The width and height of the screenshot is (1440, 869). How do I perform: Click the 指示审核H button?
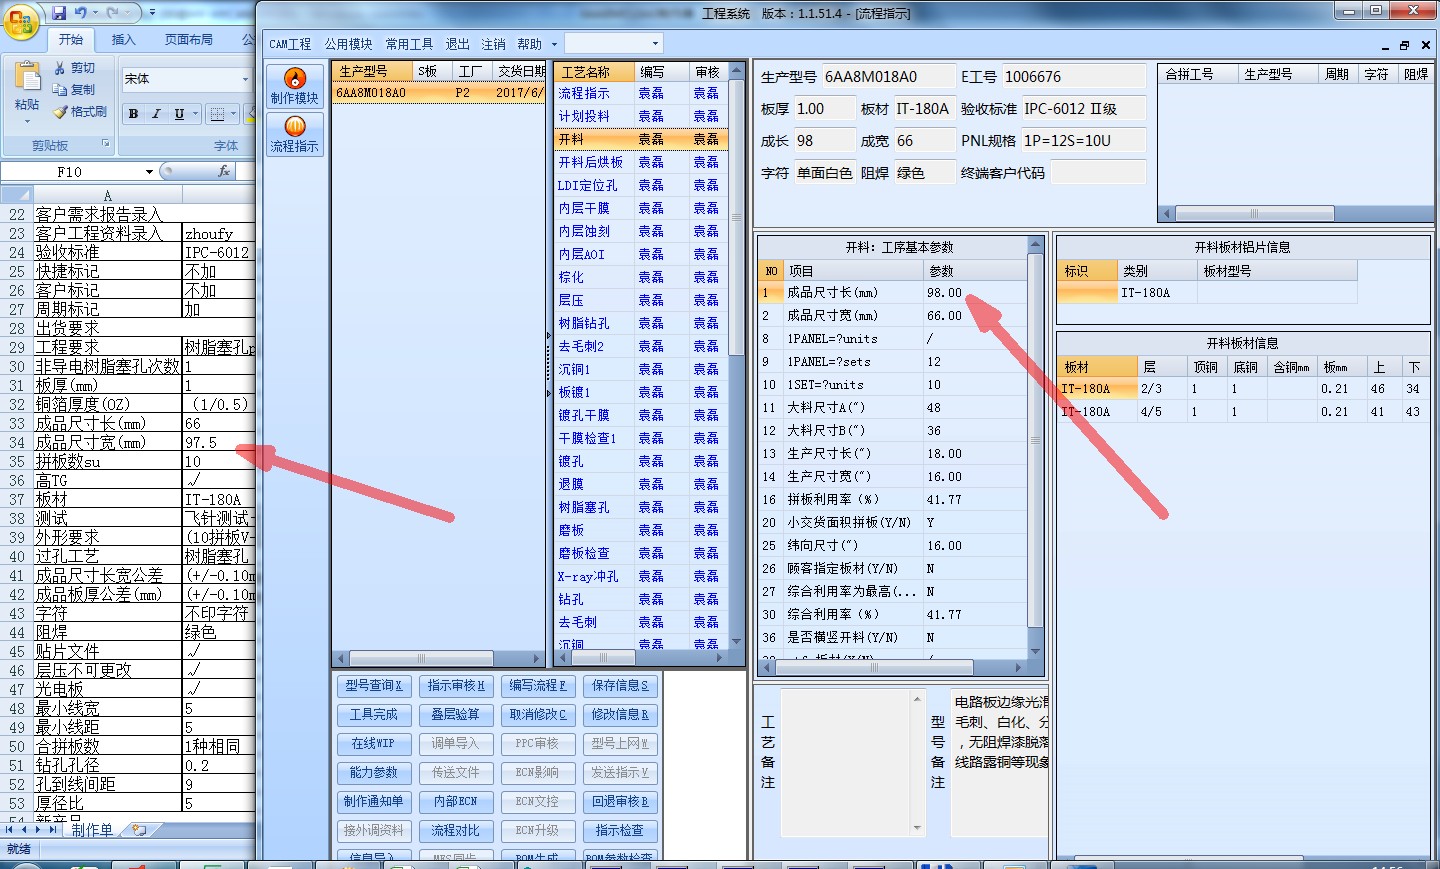coord(456,686)
